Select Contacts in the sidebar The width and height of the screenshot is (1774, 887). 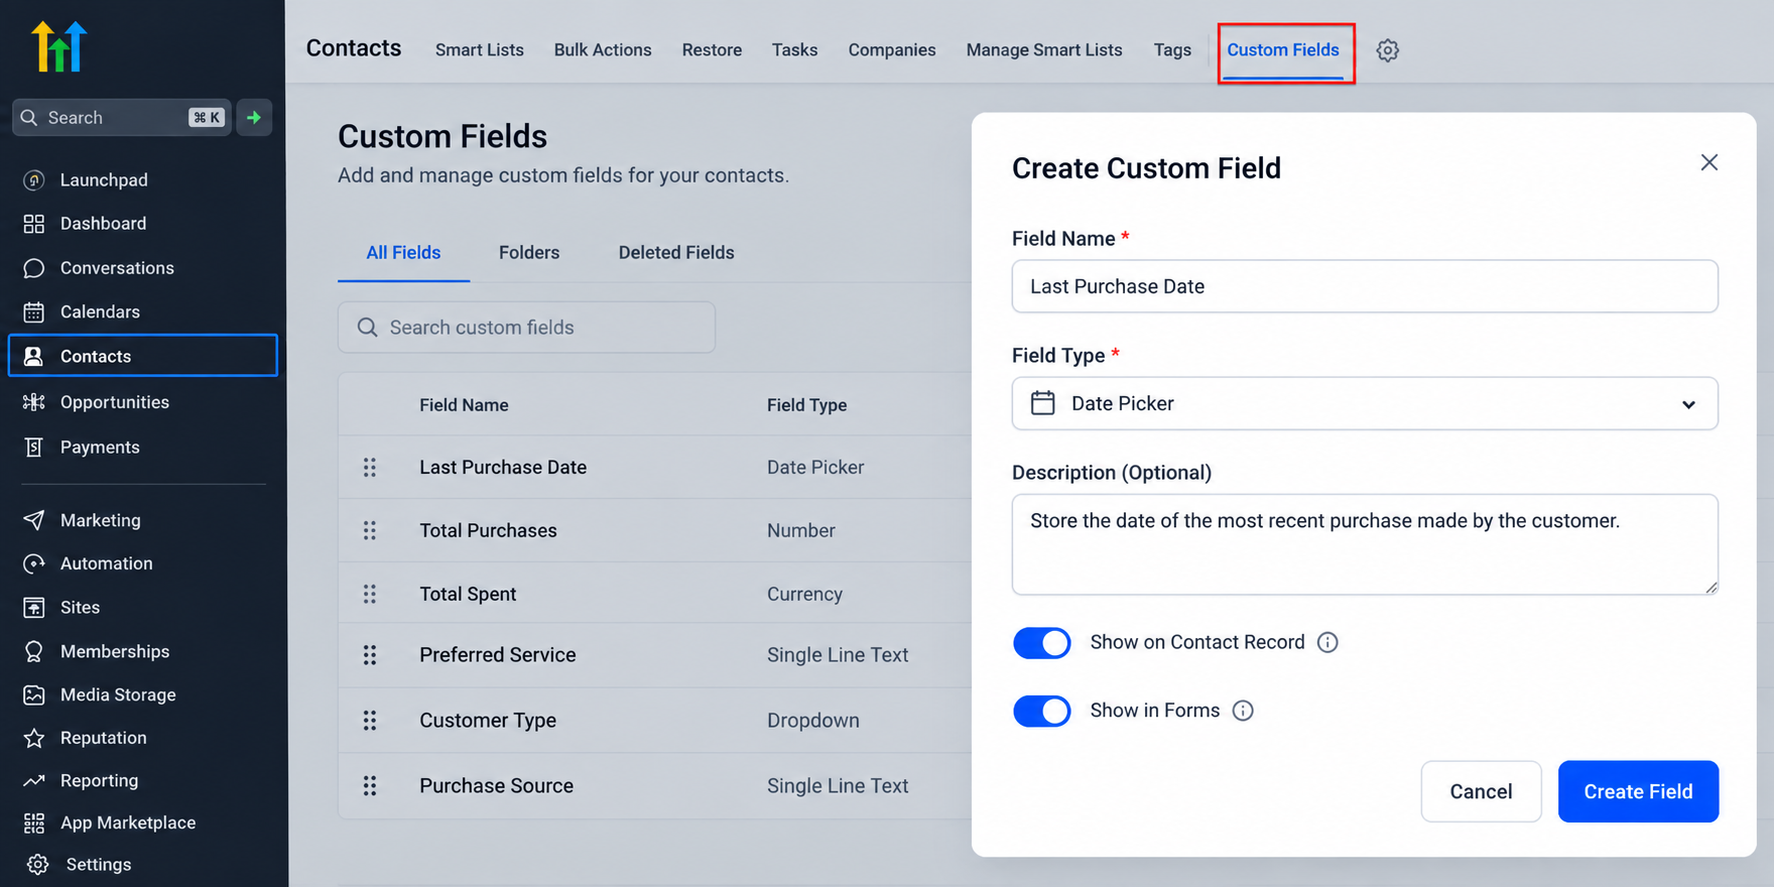tap(143, 356)
